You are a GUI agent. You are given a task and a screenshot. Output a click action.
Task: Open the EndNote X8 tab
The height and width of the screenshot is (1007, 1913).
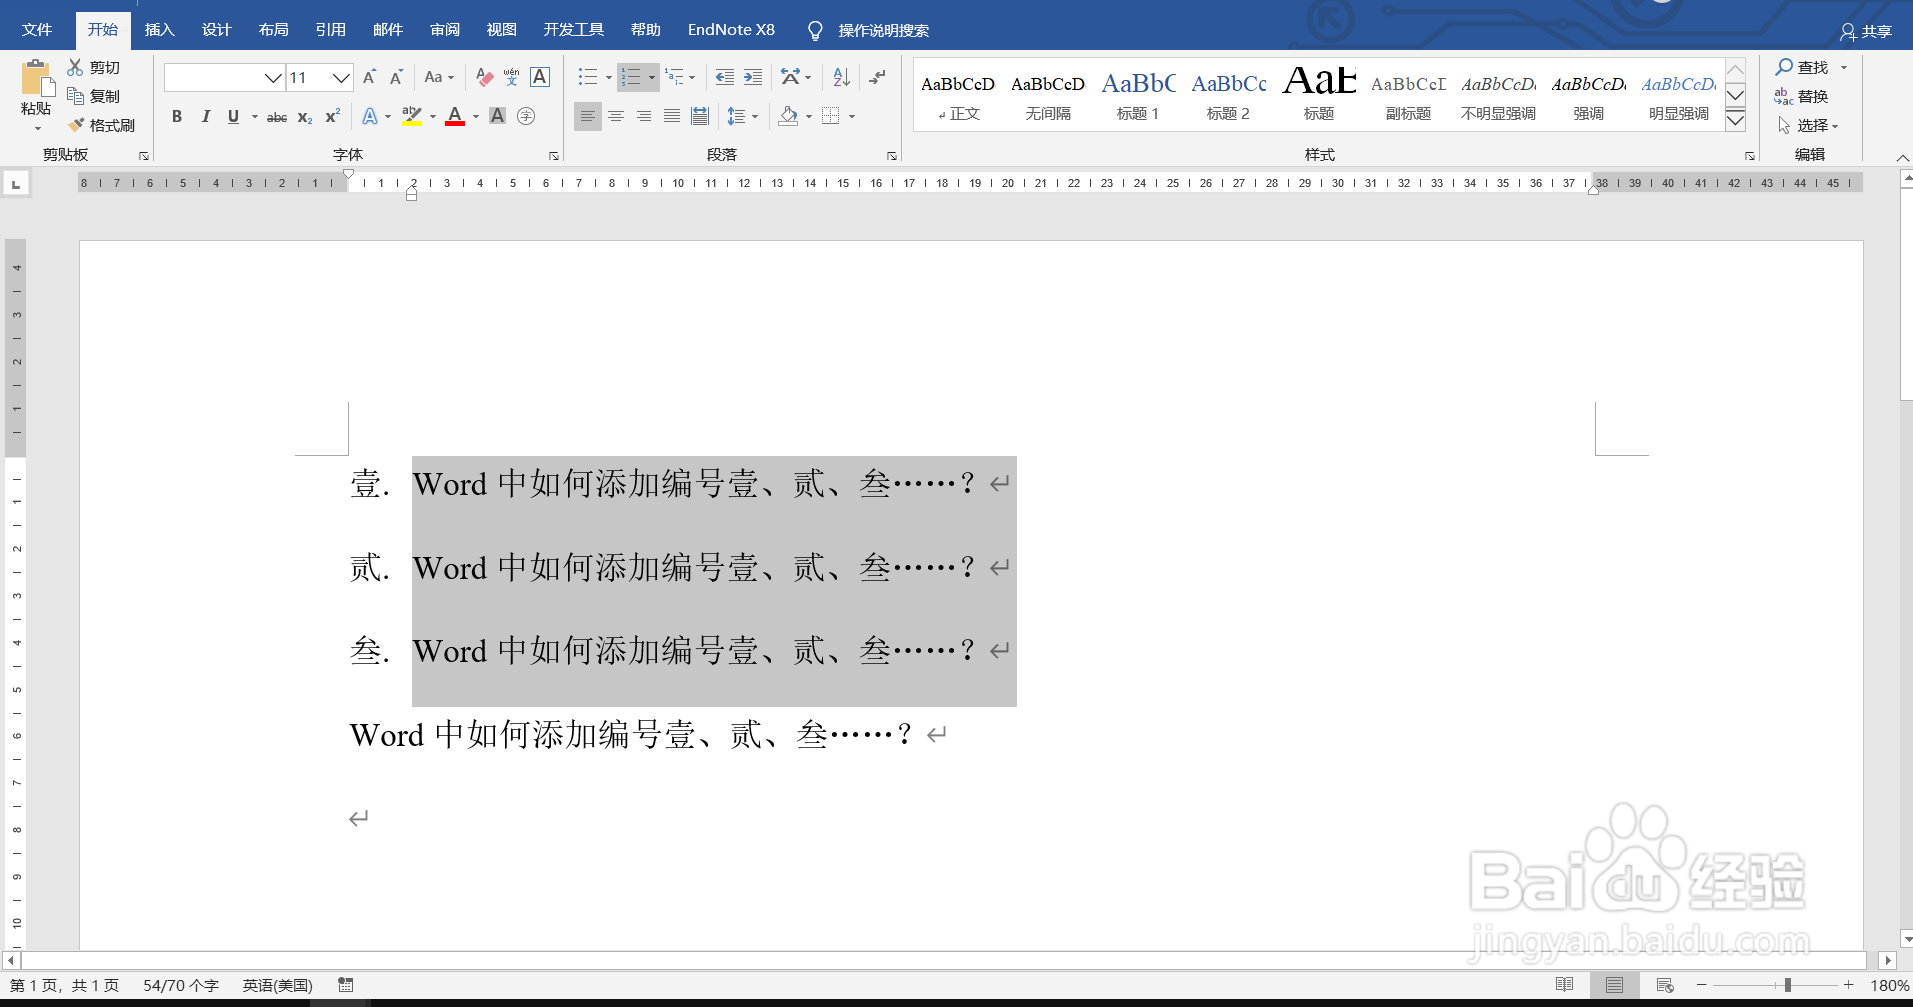(731, 30)
